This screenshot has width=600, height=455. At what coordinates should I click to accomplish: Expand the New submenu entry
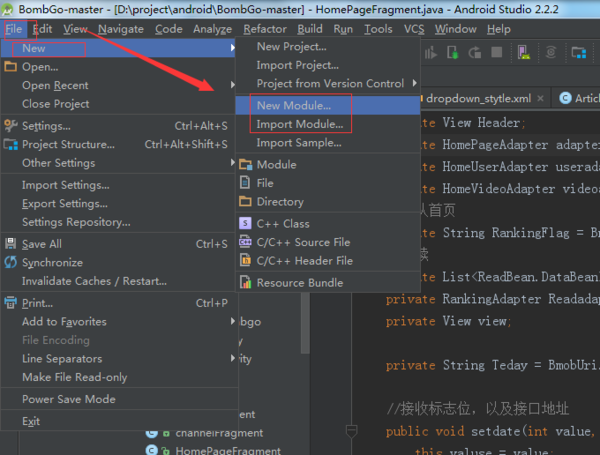[119, 48]
